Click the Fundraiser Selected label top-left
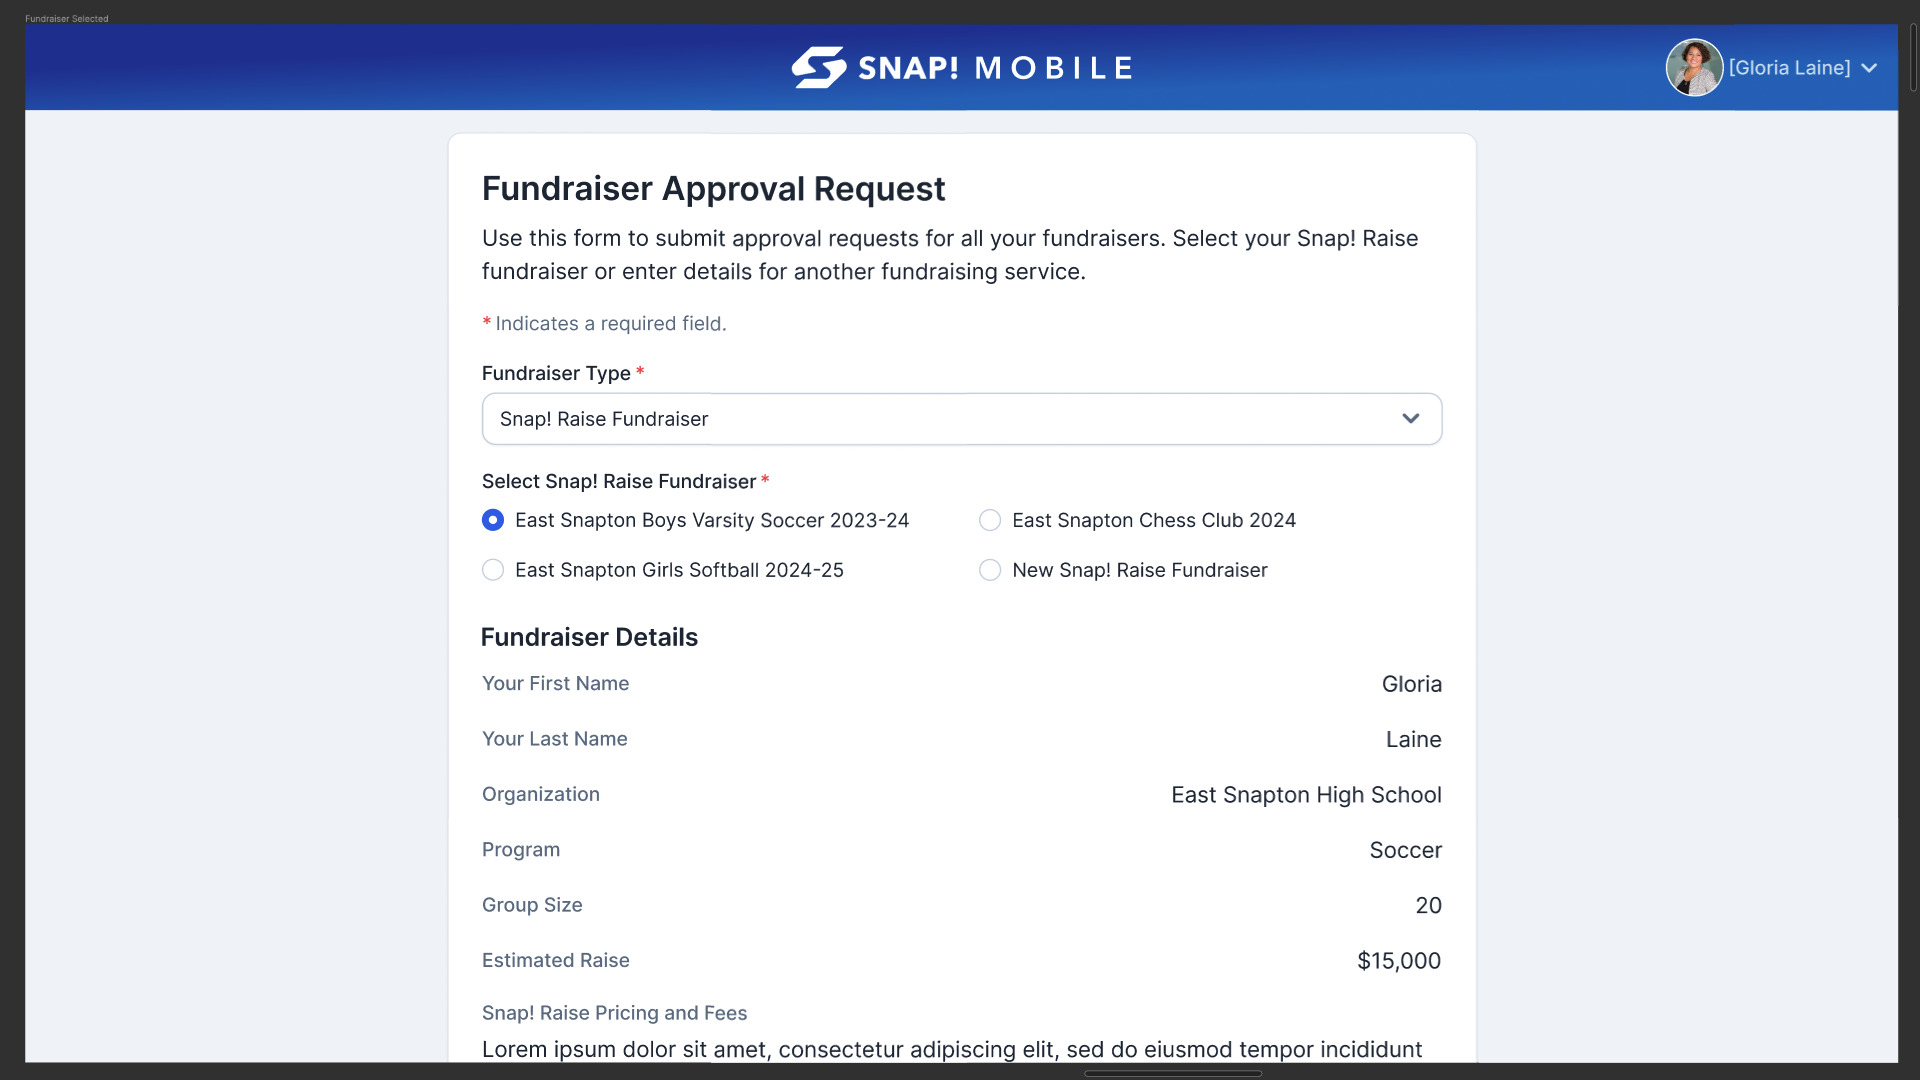Screen dimensions: 1920x1080 click(65, 18)
